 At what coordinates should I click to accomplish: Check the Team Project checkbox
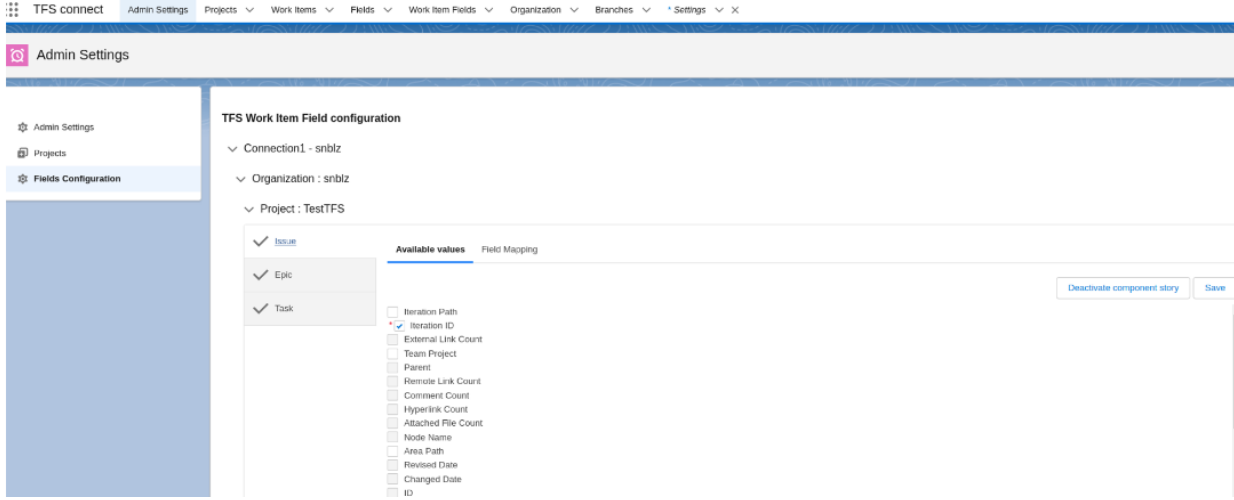(x=392, y=354)
